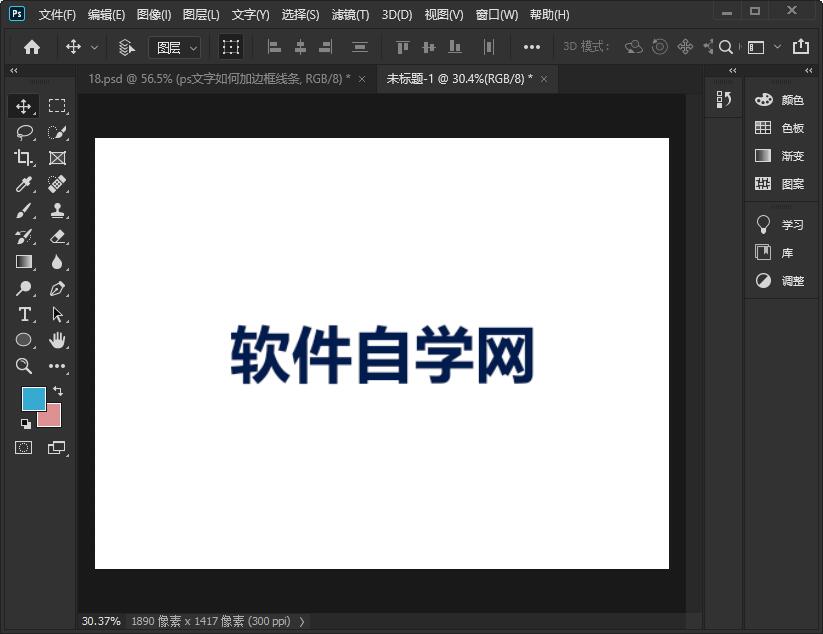This screenshot has width=823, height=634.
Task: Click the blue foreground color swatch
Action: pyautogui.click(x=34, y=399)
